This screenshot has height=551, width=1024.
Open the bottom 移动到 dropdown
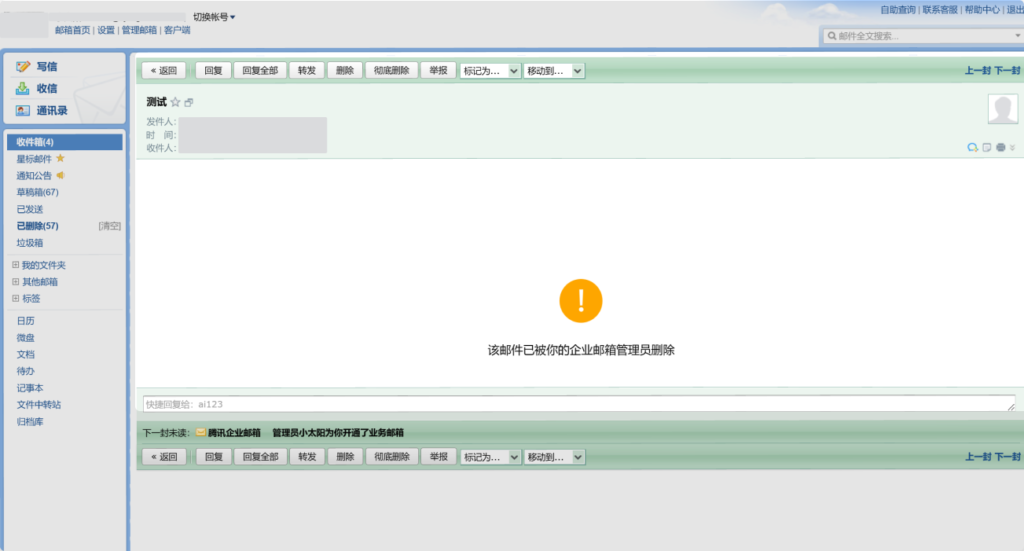click(555, 457)
